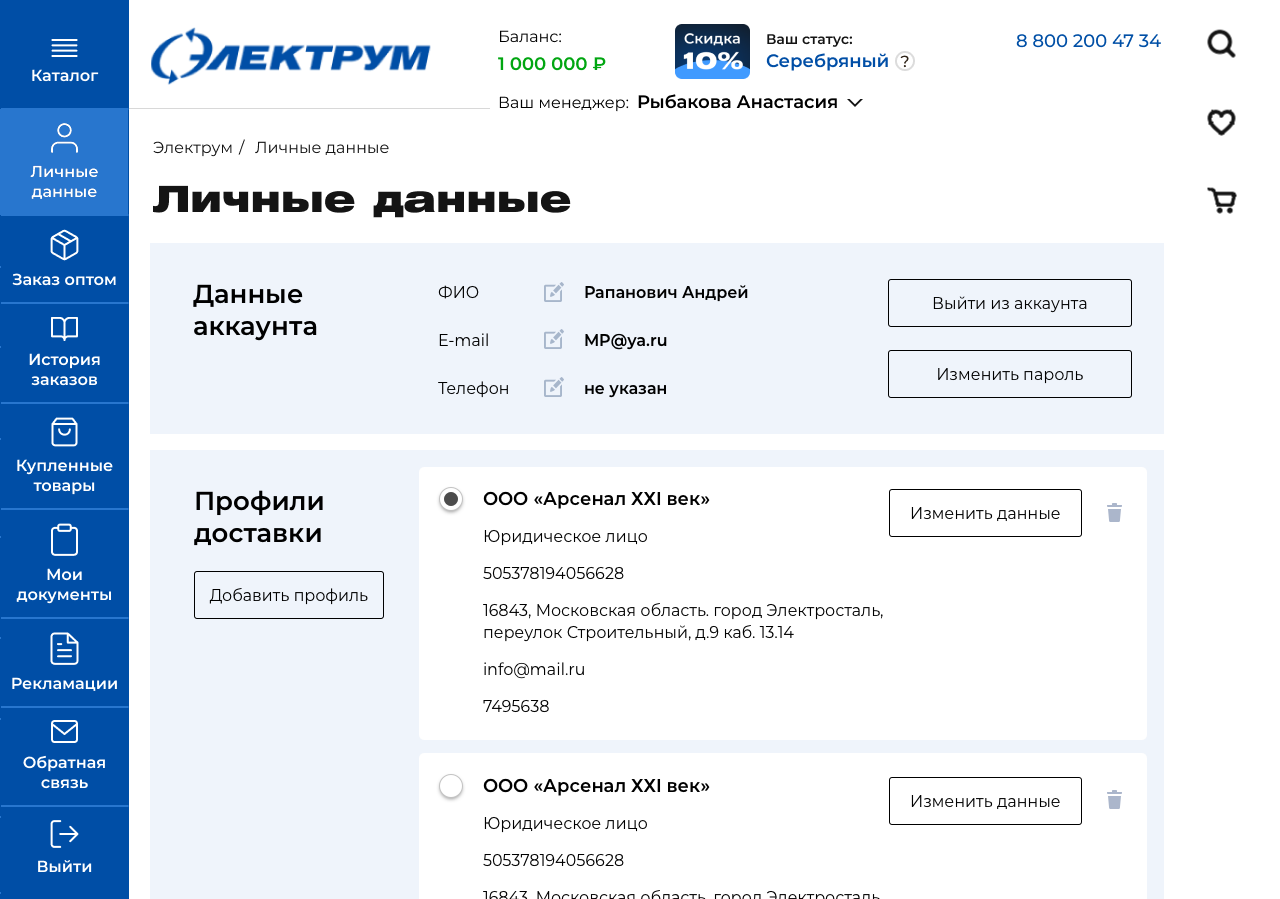Click the E-mail edit pencil icon

pyautogui.click(x=554, y=340)
